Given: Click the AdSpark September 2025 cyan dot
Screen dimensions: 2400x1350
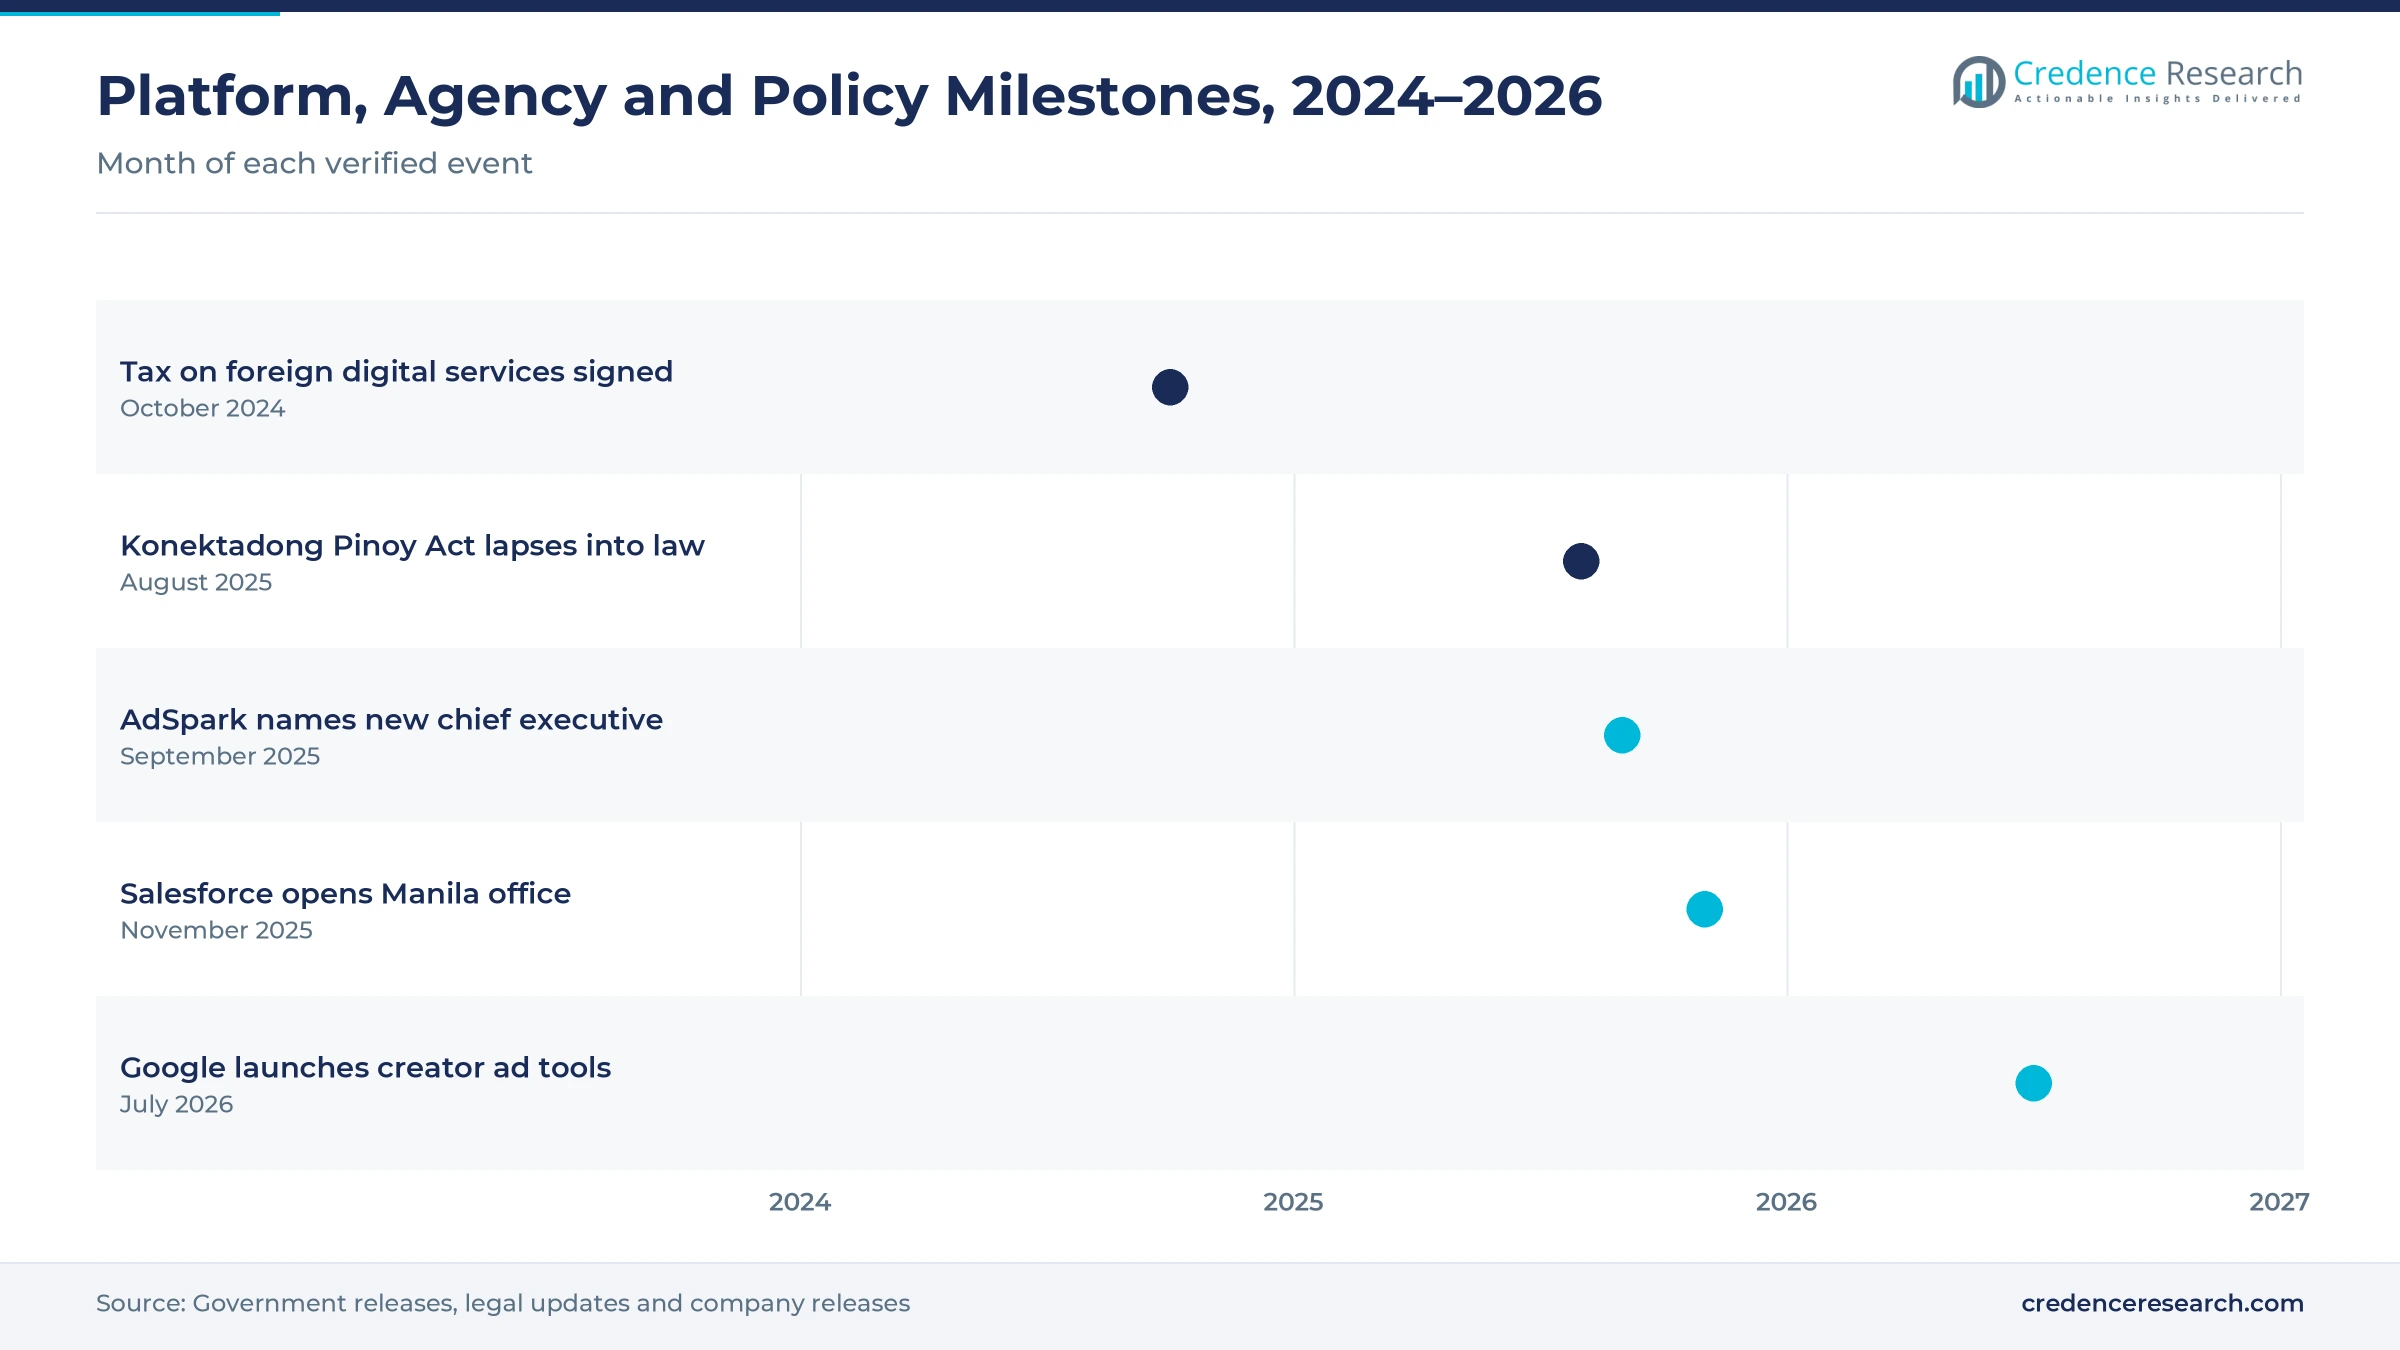Looking at the screenshot, I should tap(1622, 735).
